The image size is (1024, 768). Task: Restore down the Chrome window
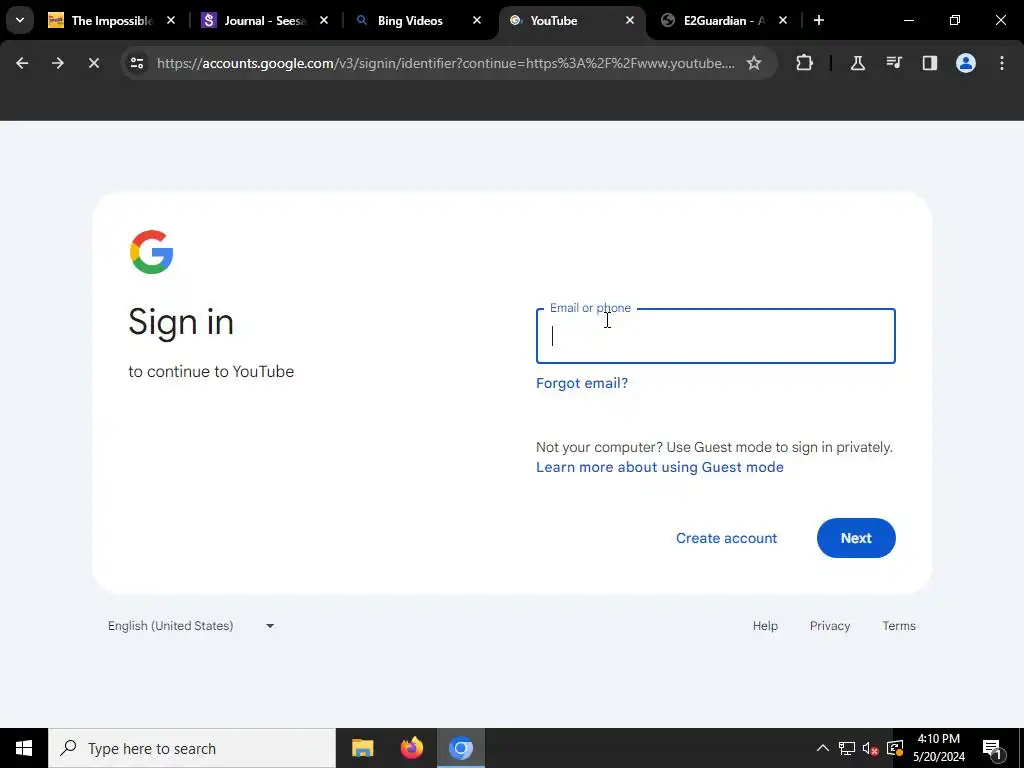click(x=955, y=20)
